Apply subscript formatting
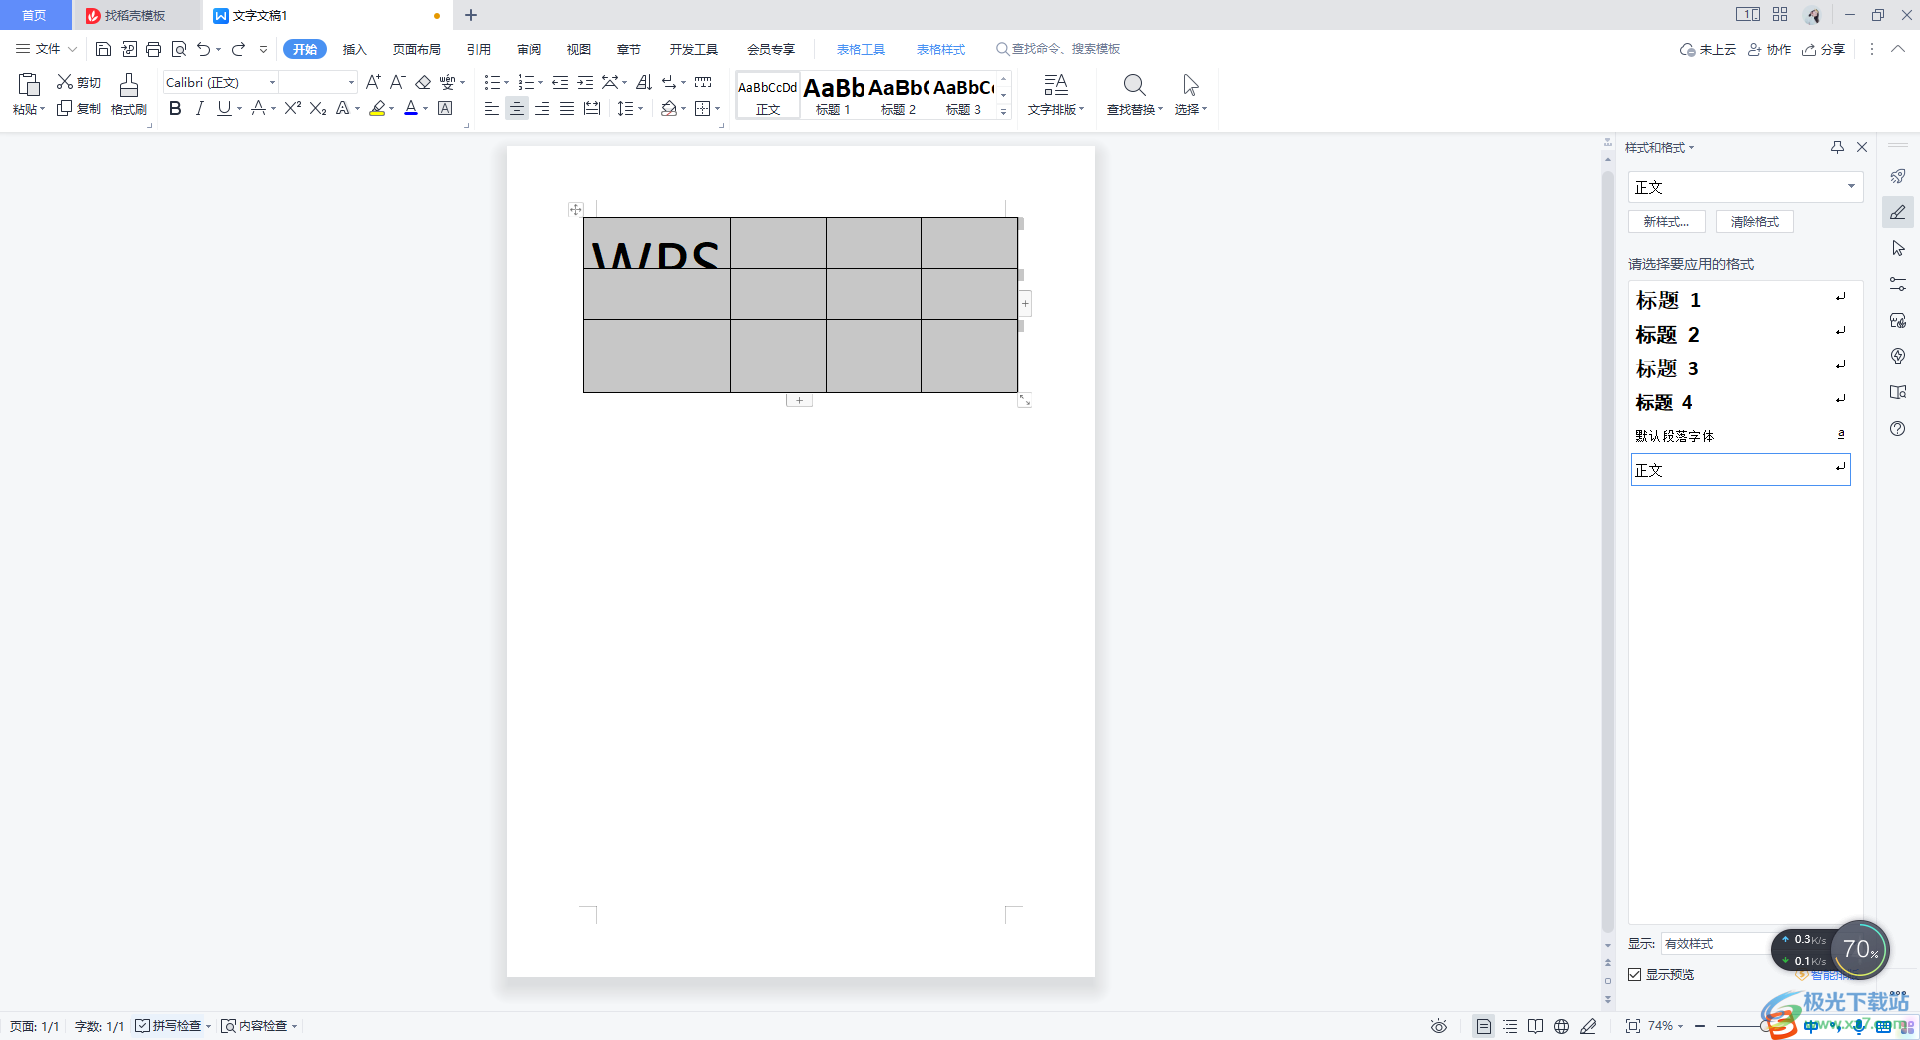The image size is (1920, 1040). point(318,108)
